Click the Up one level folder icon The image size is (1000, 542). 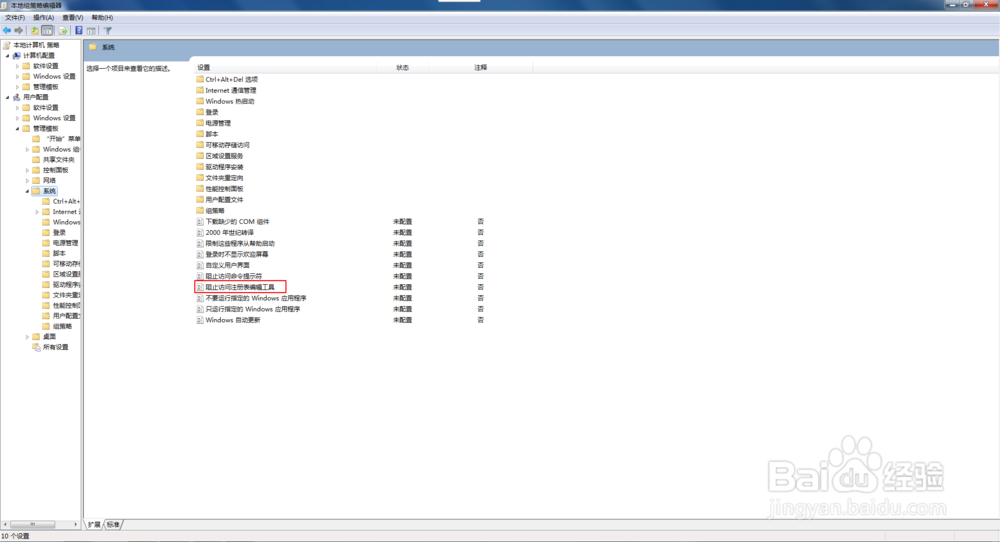coord(34,30)
